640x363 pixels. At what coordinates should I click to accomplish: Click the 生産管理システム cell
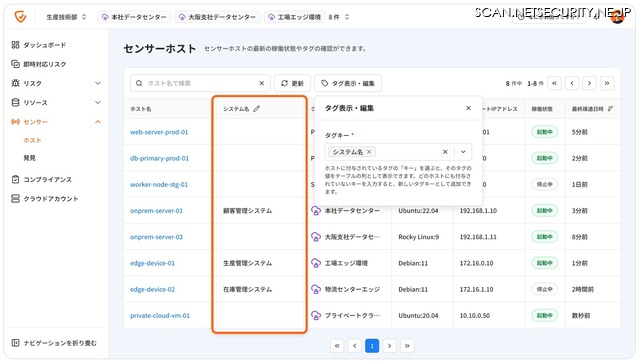click(247, 263)
